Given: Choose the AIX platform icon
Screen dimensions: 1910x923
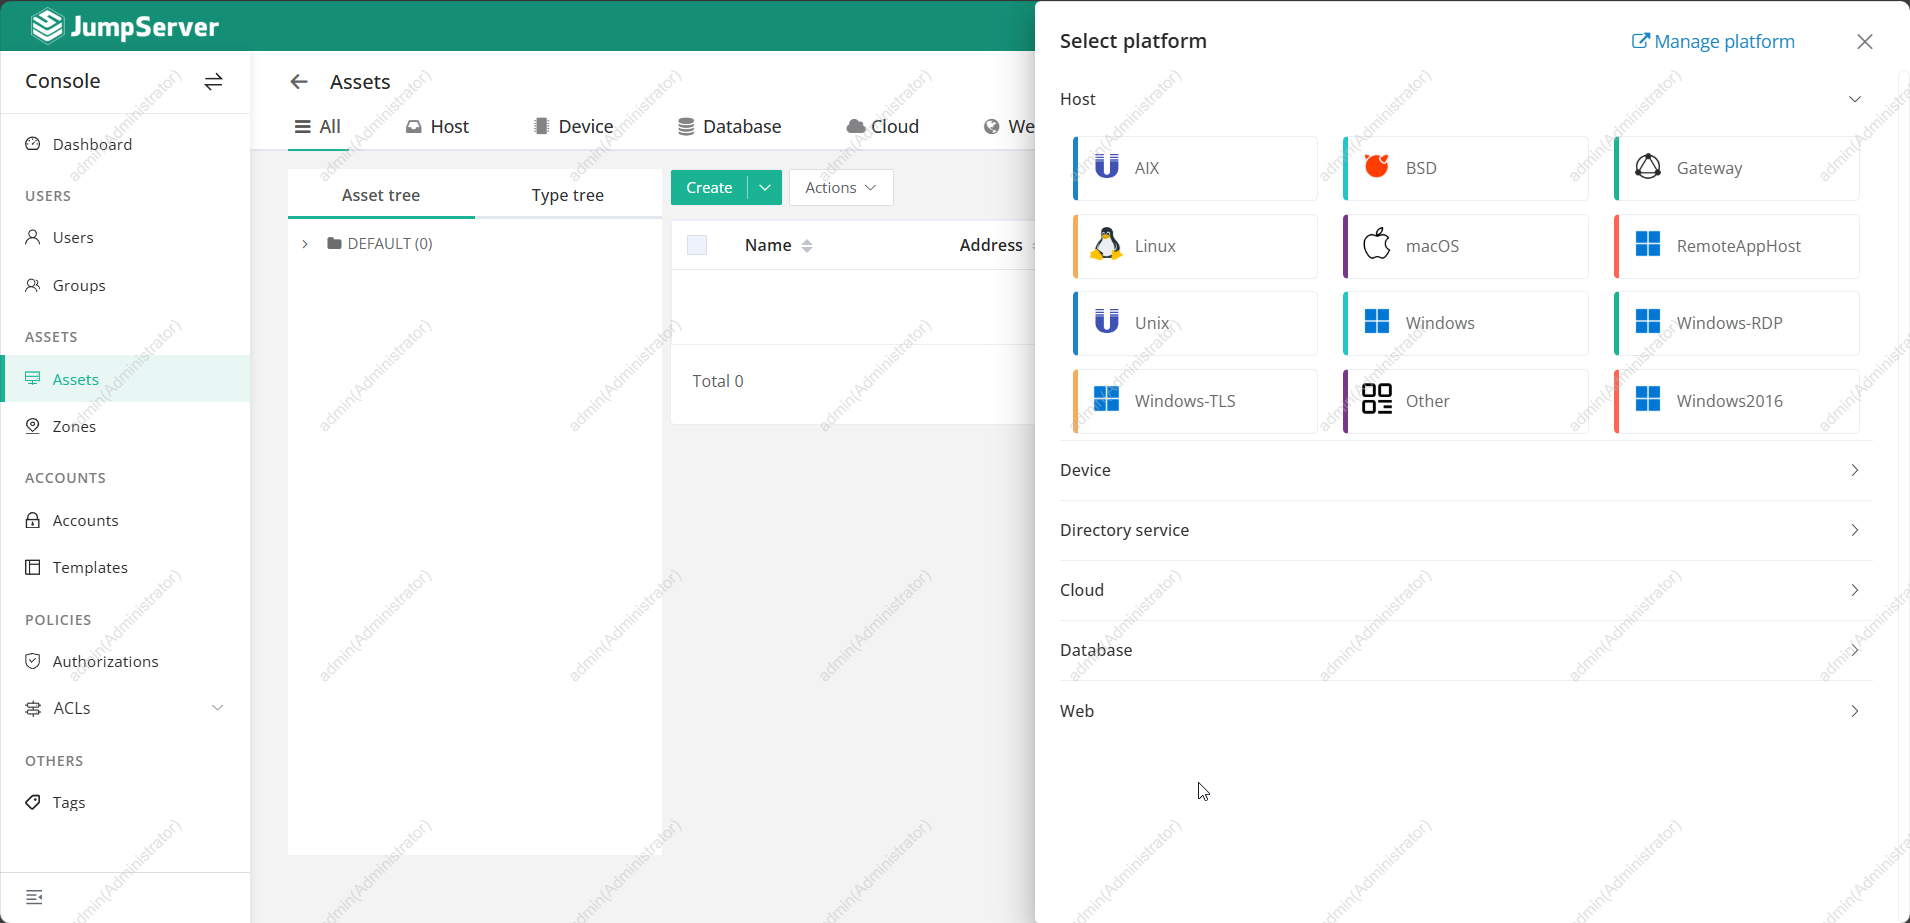Looking at the screenshot, I should pyautogui.click(x=1106, y=167).
